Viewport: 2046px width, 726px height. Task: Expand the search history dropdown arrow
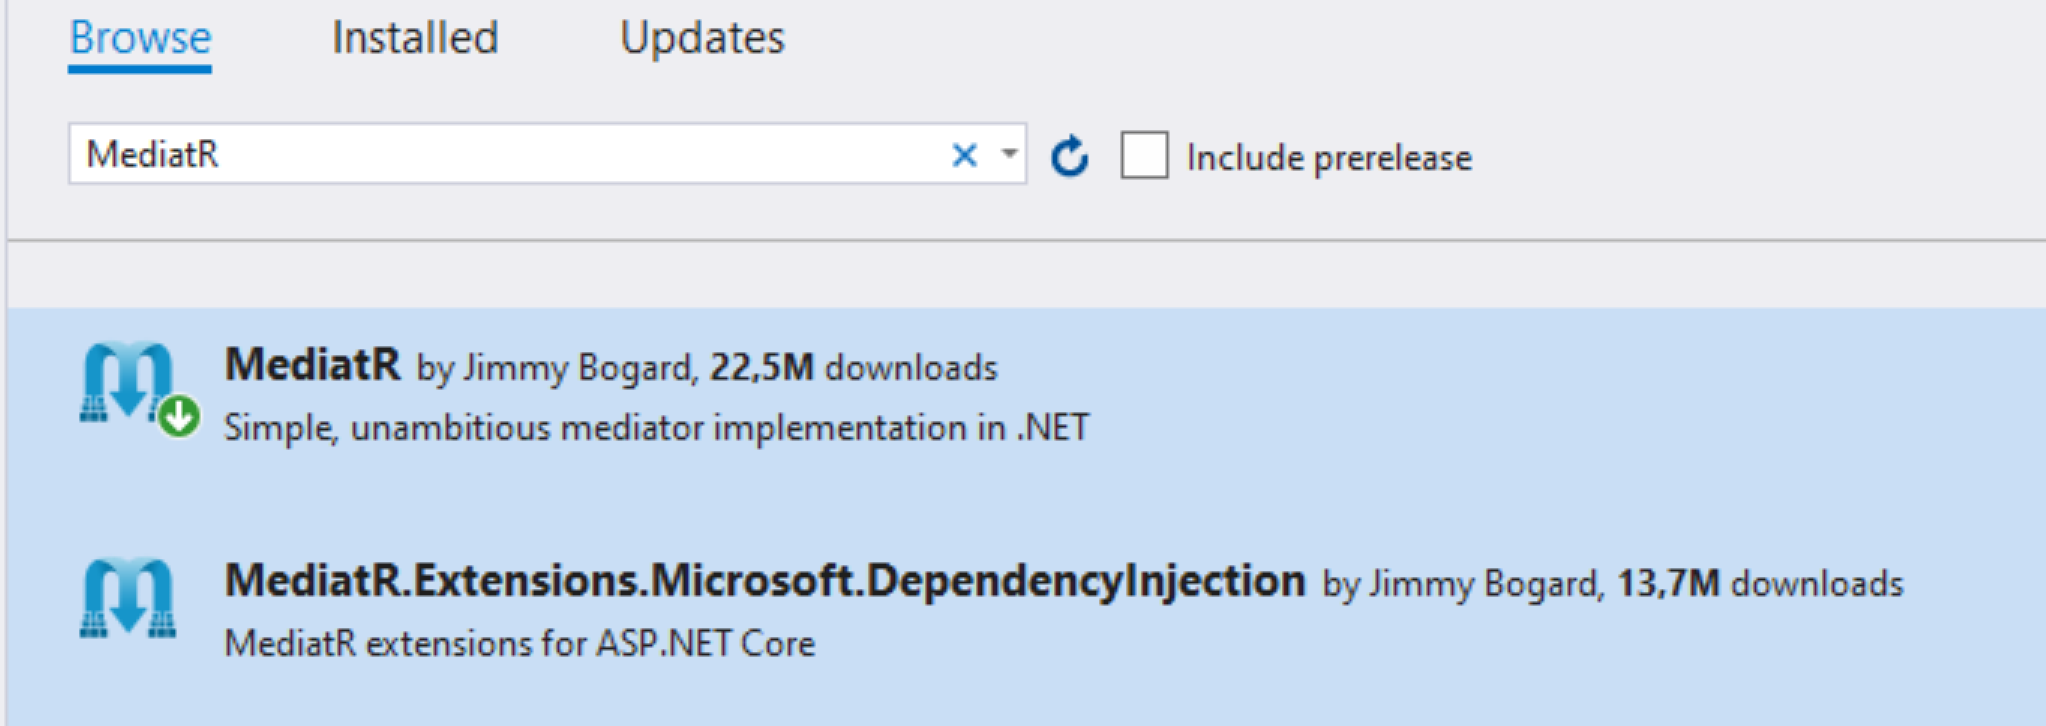1009,154
